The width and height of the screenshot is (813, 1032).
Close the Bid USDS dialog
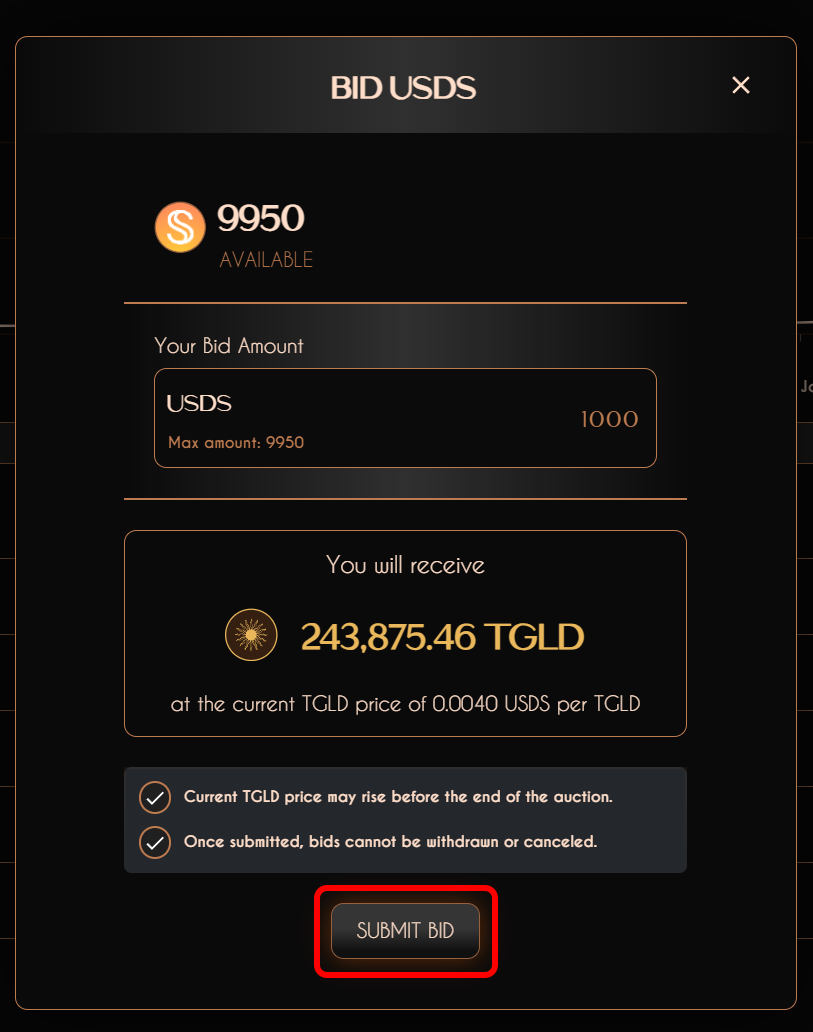tap(740, 86)
